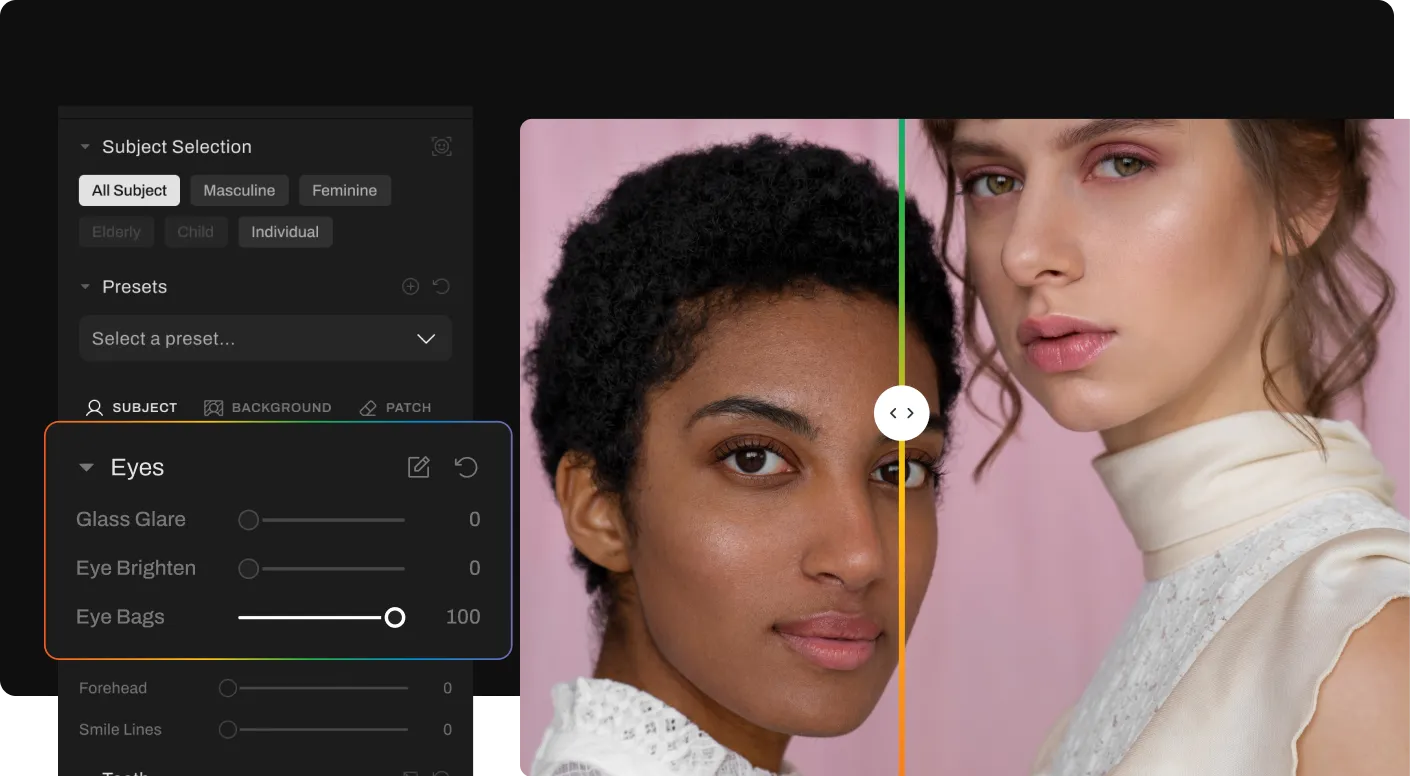Image resolution: width=1420 pixels, height=776 pixels.
Task: Collapse the Eyes section
Action: tap(87, 467)
